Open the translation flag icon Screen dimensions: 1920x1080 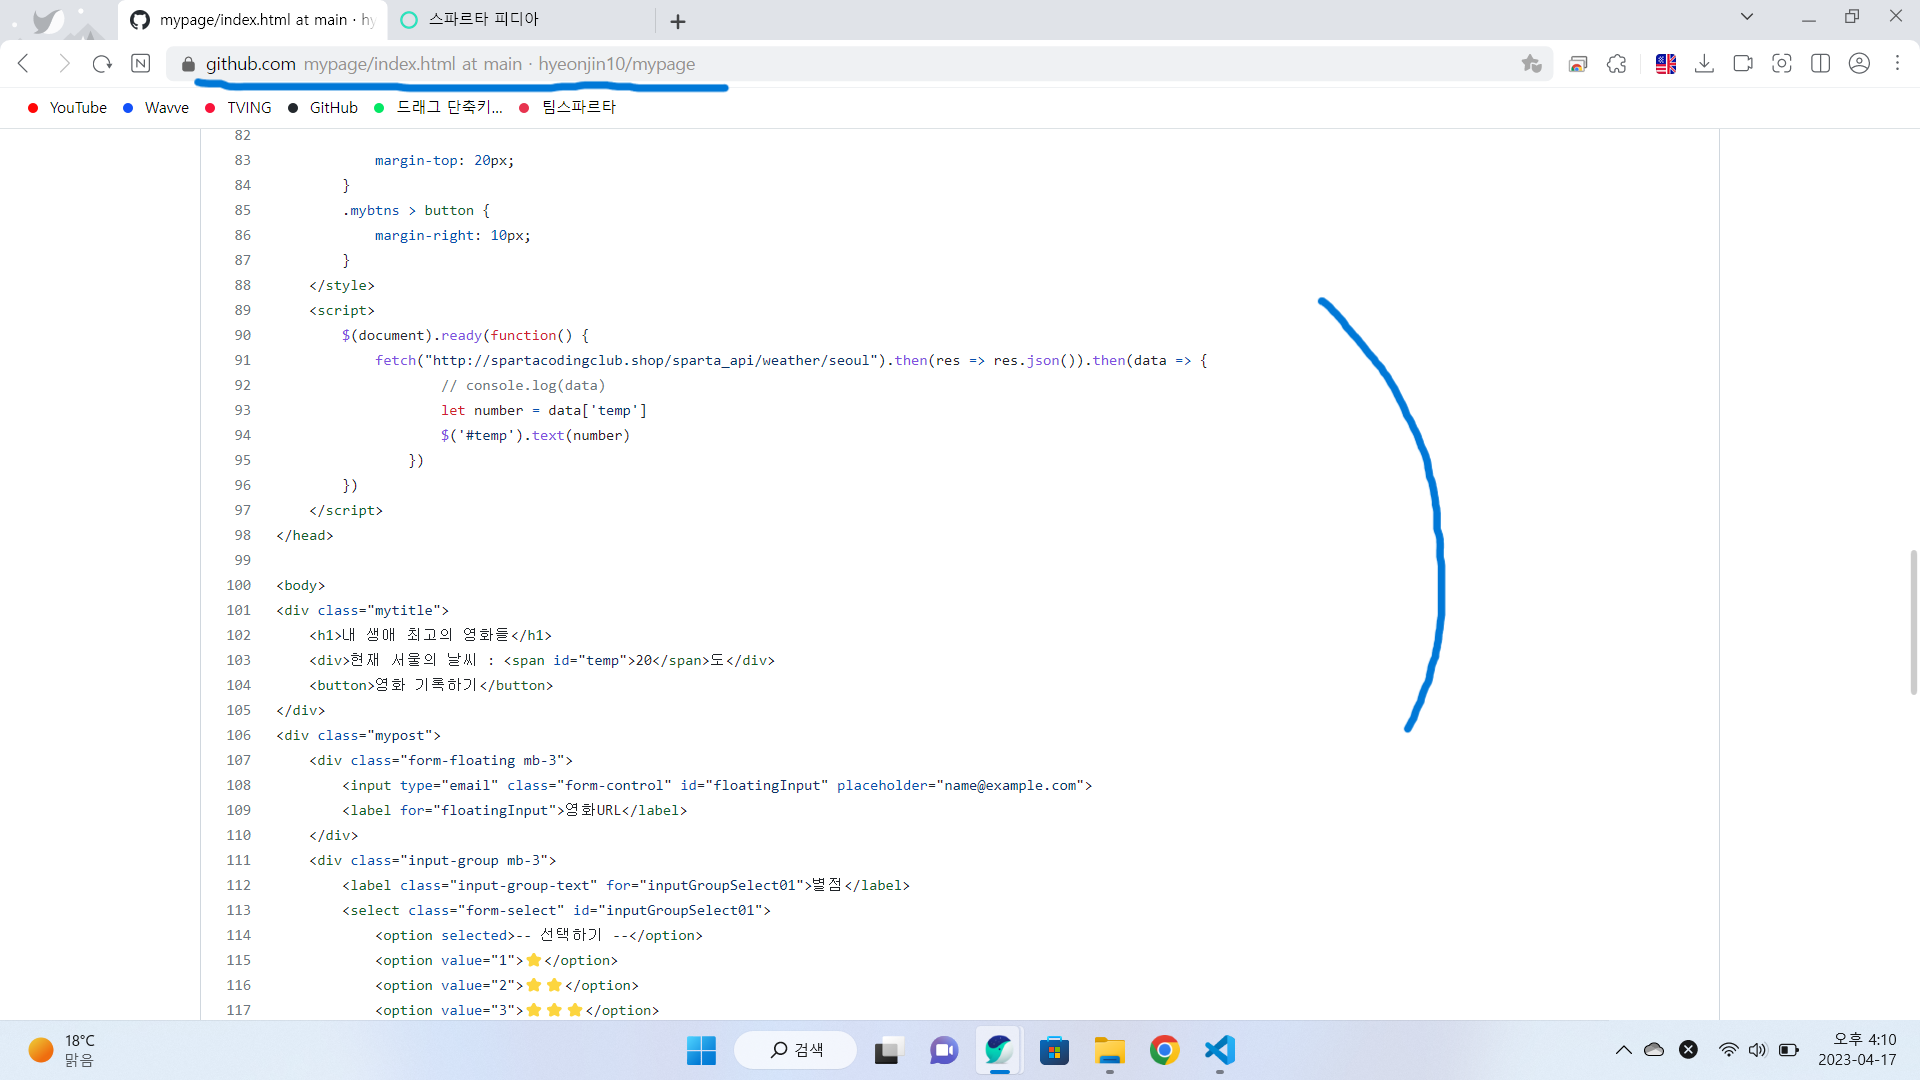pyautogui.click(x=1666, y=64)
